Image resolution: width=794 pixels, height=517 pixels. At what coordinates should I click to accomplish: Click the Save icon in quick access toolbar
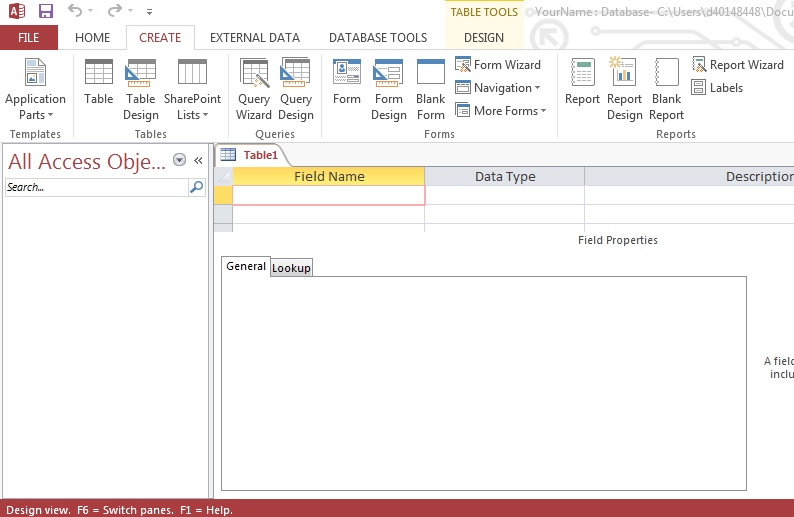(x=46, y=12)
